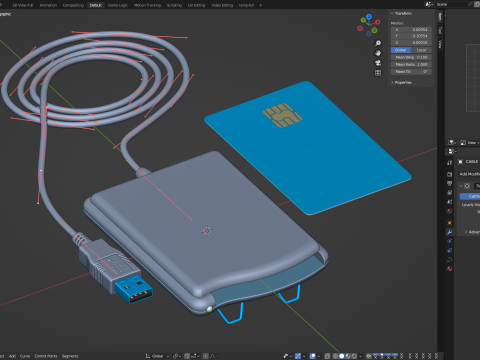Select solid viewport shading mode

(342, 356)
